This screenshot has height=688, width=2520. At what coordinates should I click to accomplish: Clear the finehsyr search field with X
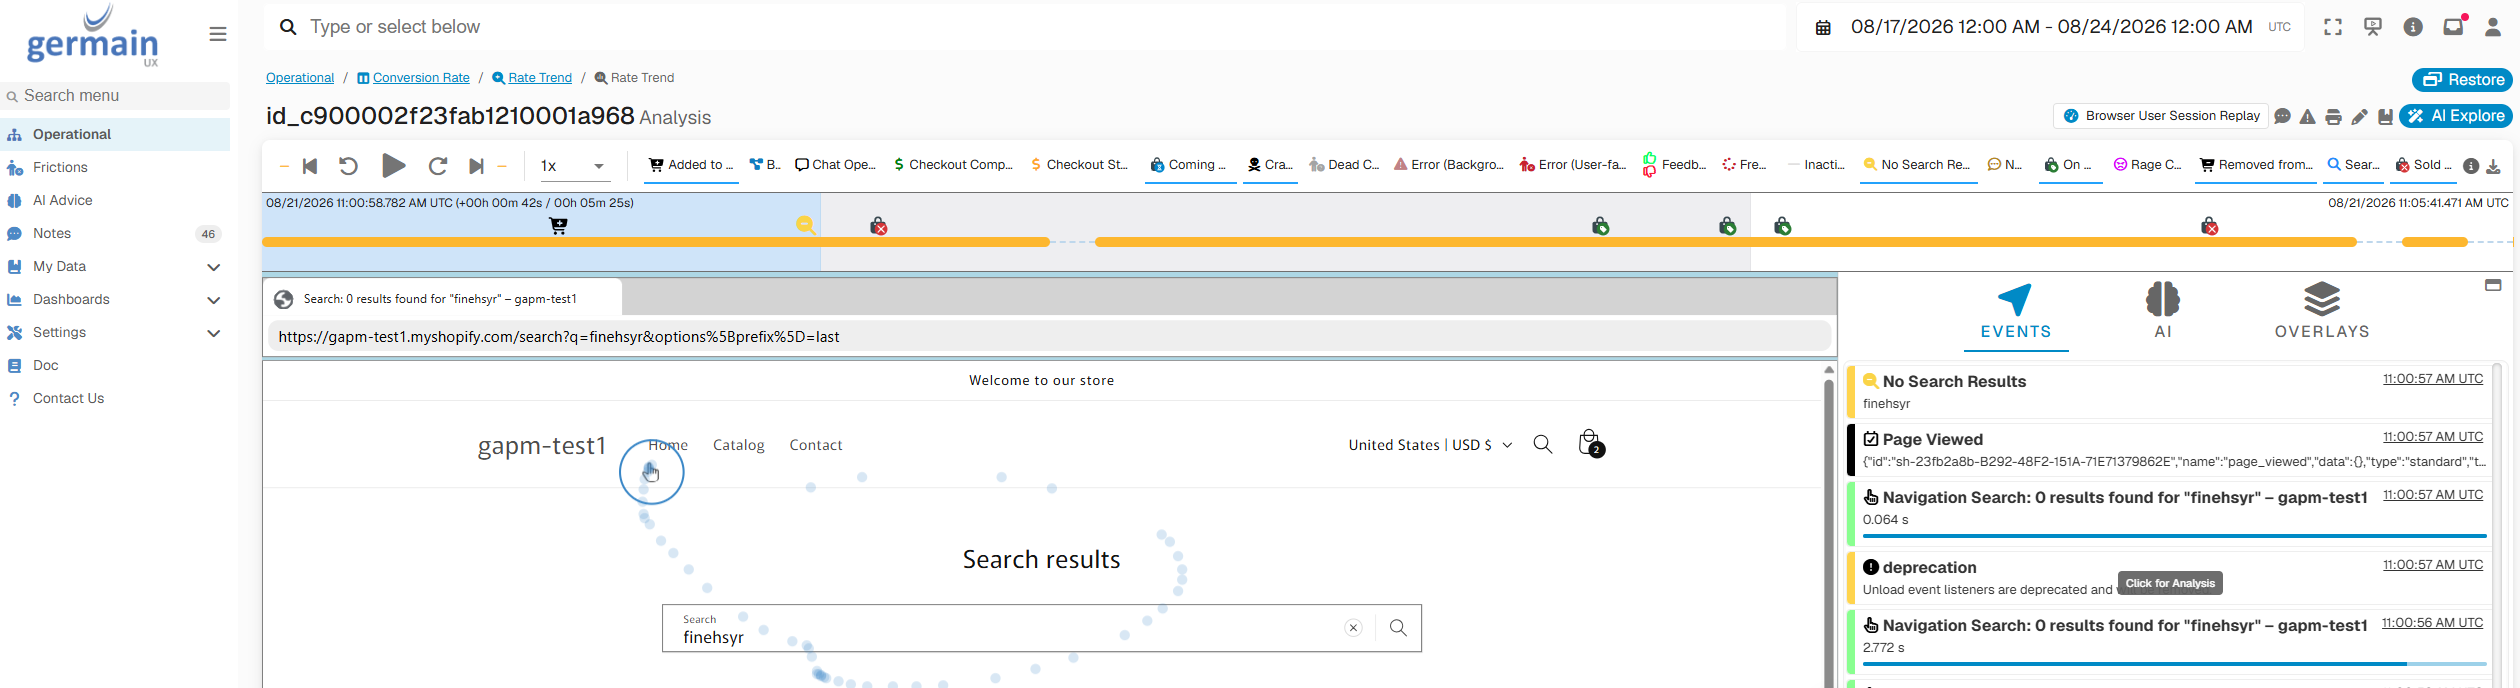1353,628
